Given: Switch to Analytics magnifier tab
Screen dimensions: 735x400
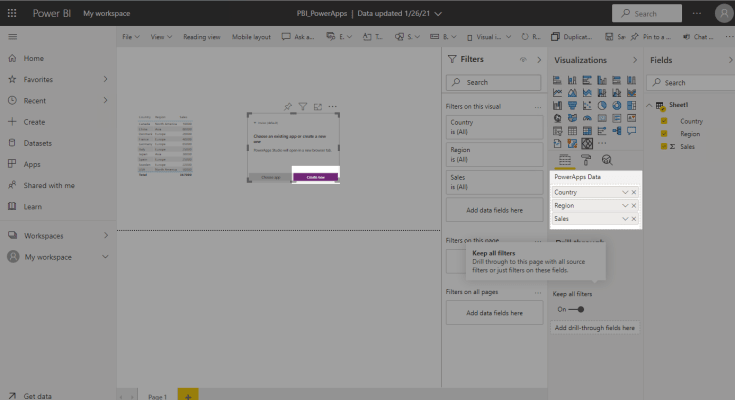Looking at the screenshot, I should pyautogui.click(x=607, y=160).
